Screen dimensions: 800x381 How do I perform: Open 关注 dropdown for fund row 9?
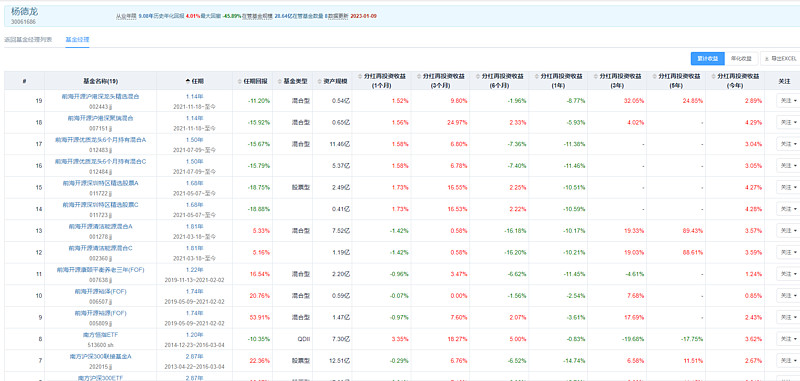click(788, 317)
